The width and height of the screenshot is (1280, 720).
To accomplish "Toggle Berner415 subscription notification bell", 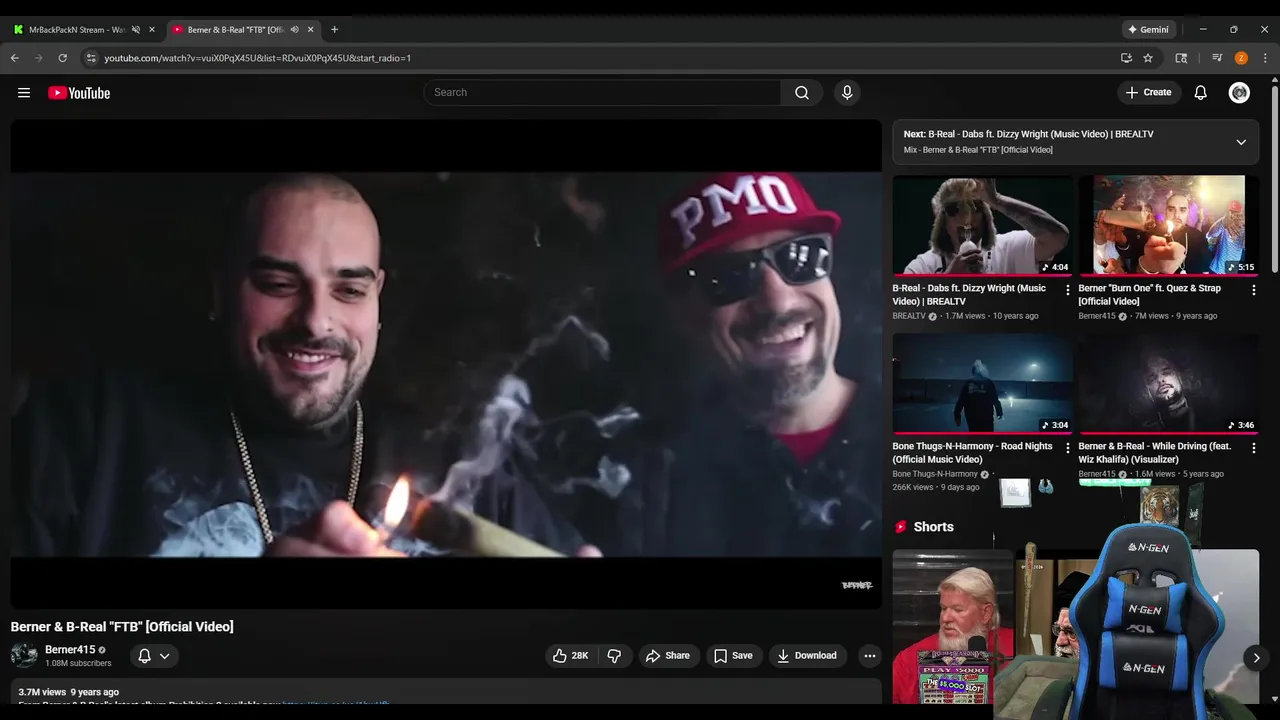I will click(154, 656).
